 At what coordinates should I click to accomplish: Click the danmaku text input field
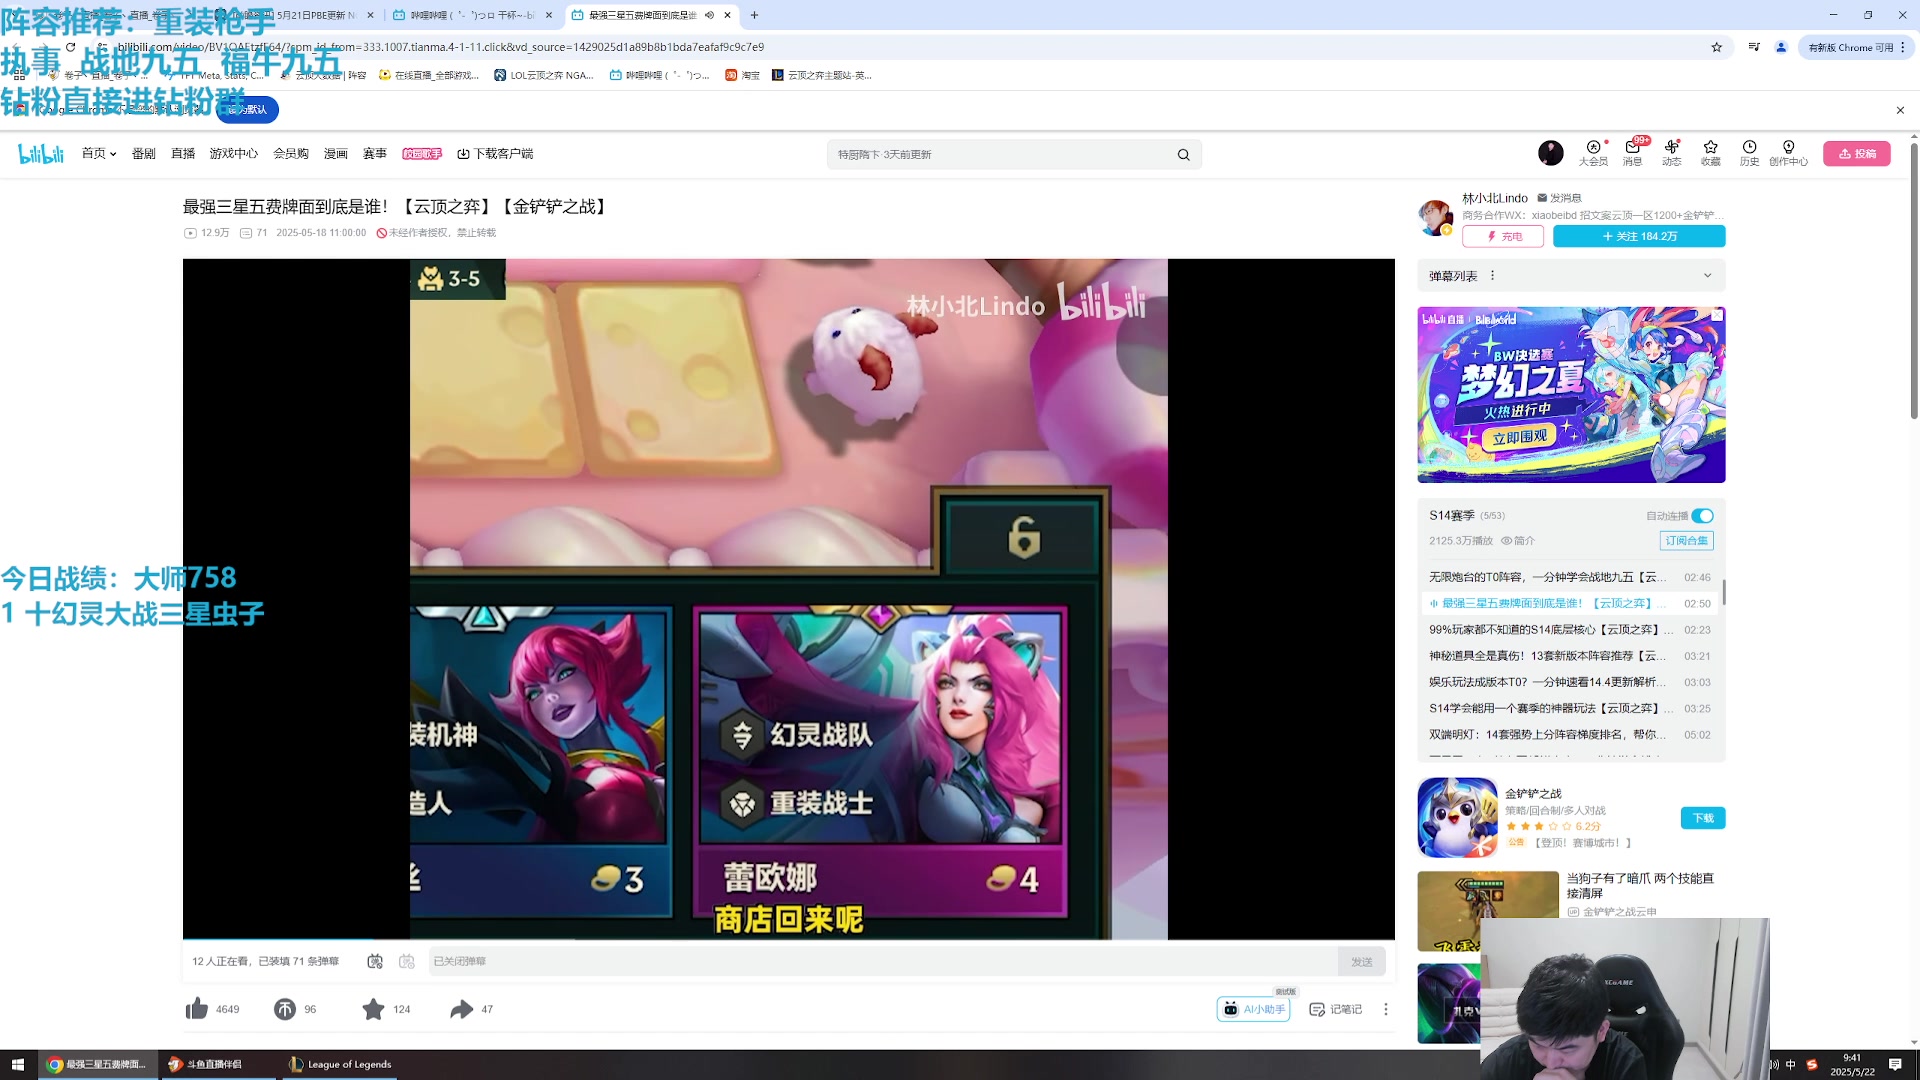click(x=883, y=961)
